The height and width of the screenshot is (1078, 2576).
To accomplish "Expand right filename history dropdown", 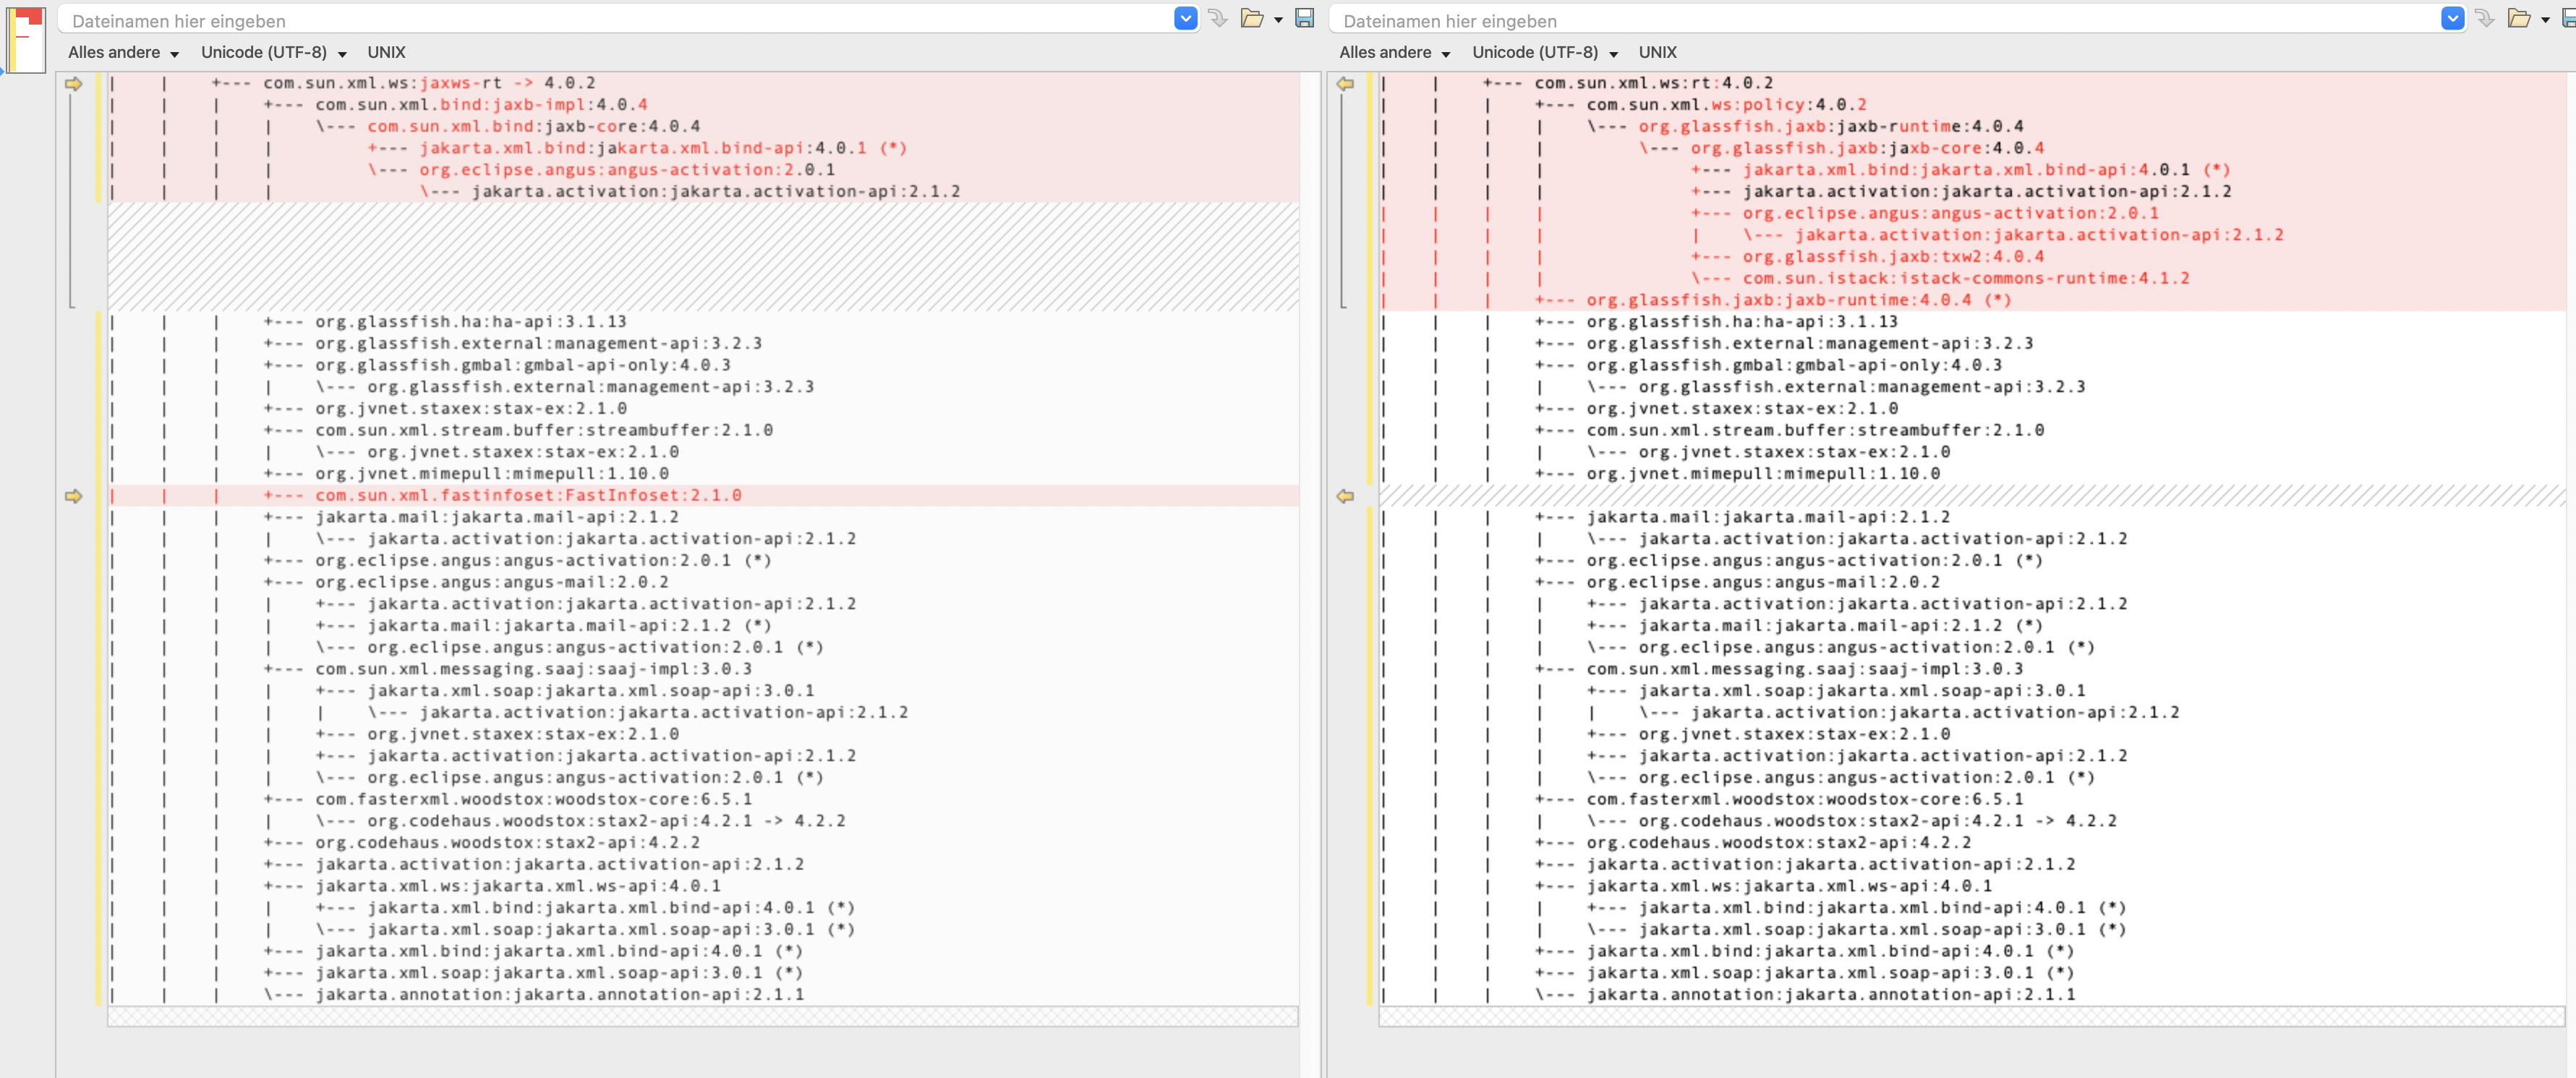I will (2452, 18).
